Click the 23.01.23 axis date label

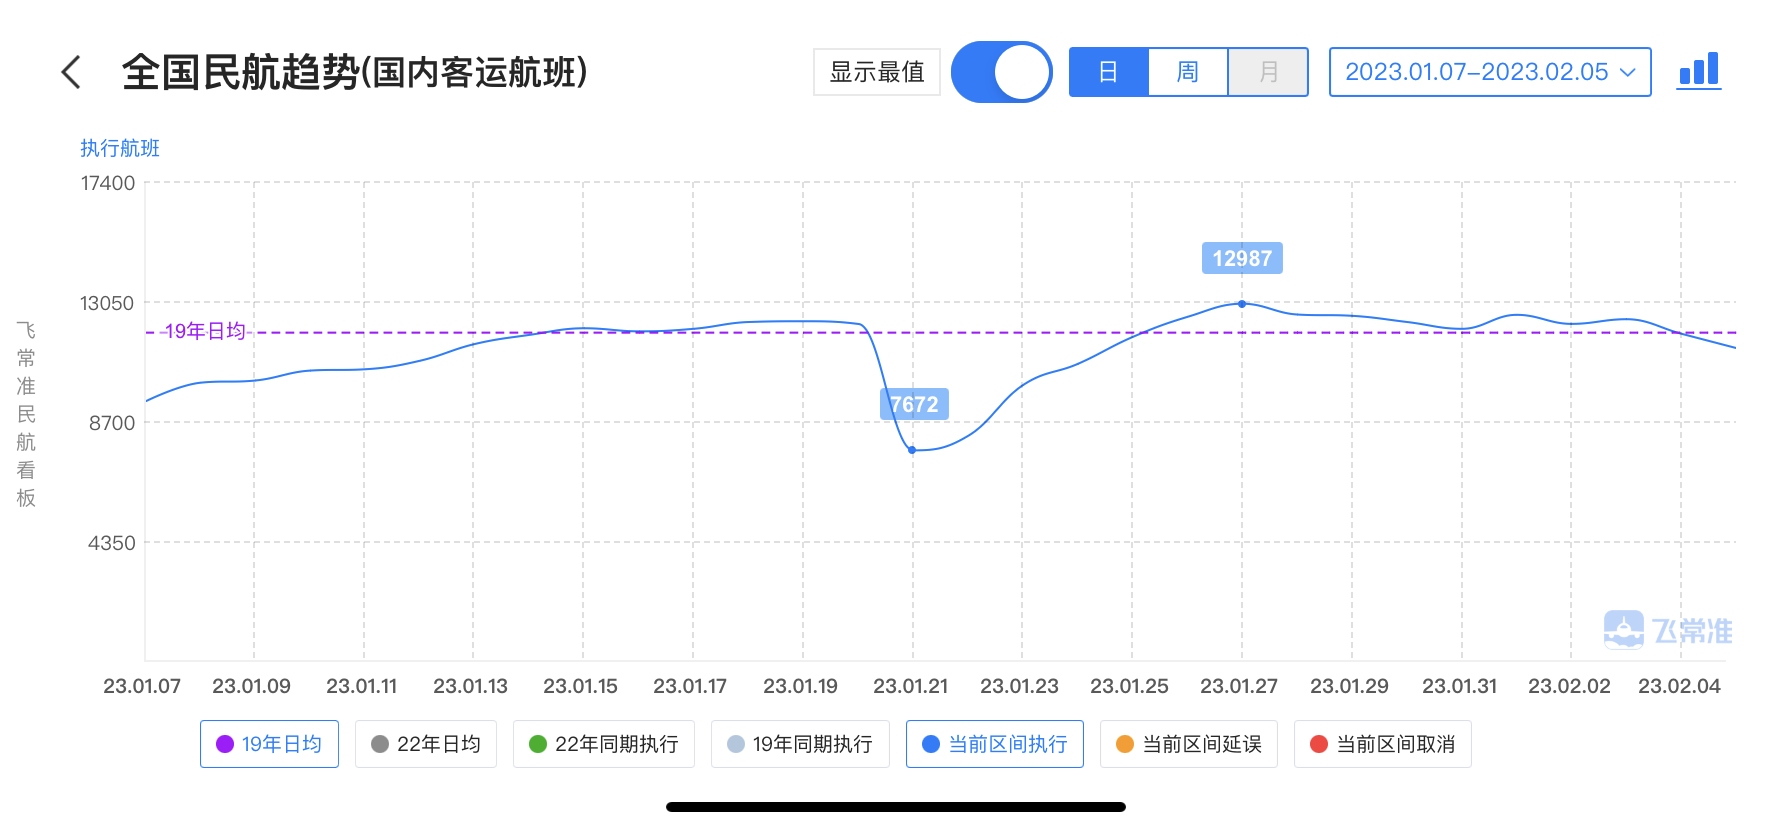click(1020, 686)
